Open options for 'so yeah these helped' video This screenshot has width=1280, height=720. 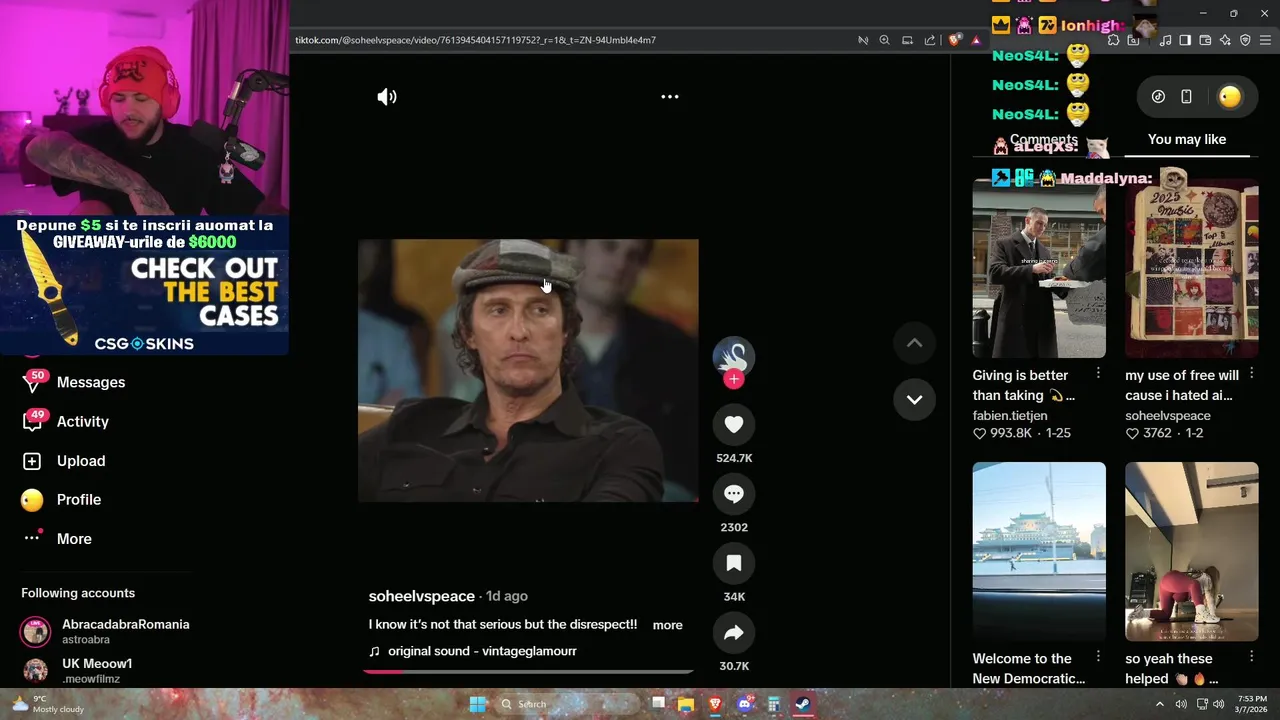[1251, 656]
